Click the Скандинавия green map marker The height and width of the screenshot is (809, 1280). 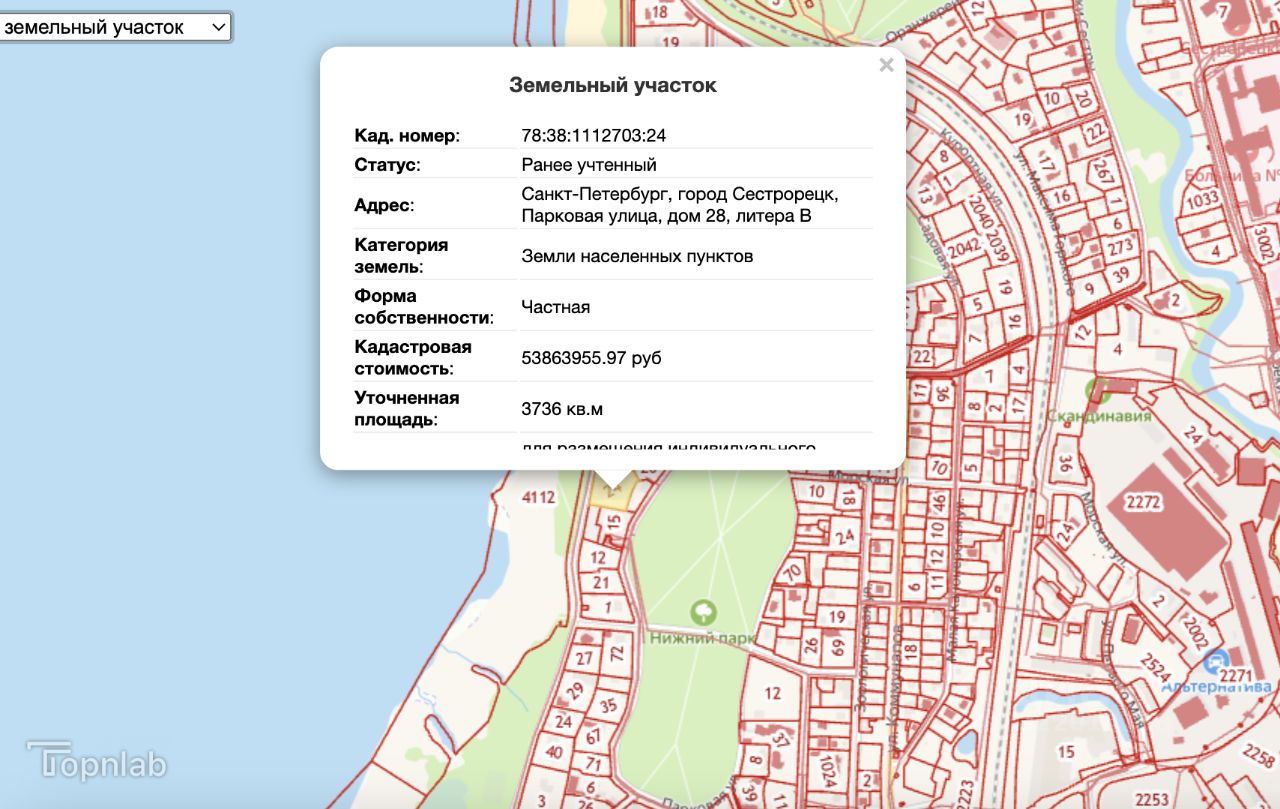1099,387
